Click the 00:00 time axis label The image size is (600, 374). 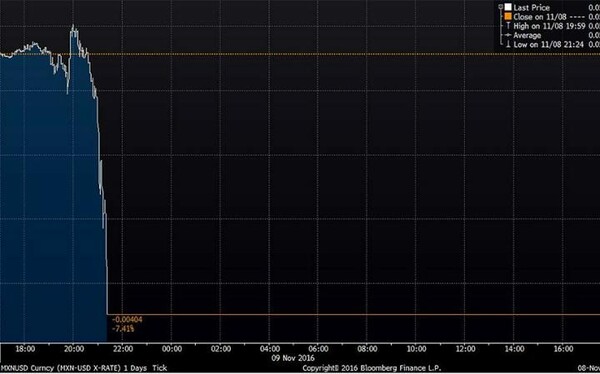(x=172, y=349)
